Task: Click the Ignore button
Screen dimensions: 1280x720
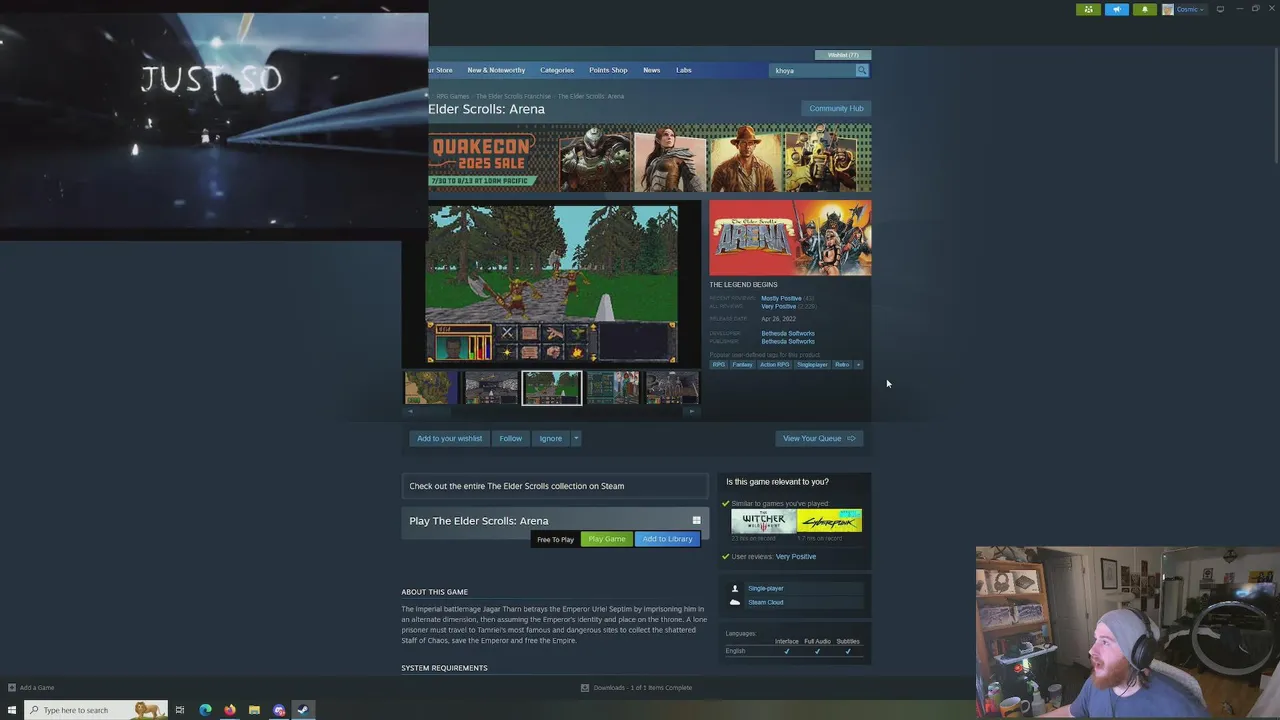Action: 551,438
